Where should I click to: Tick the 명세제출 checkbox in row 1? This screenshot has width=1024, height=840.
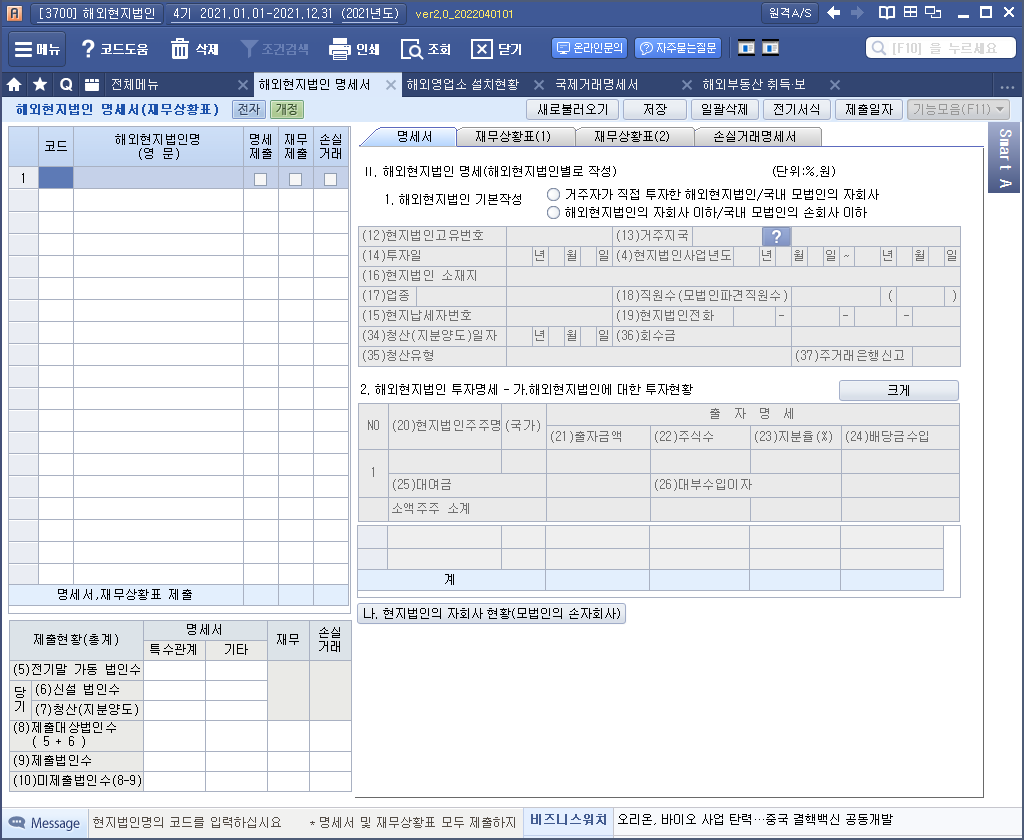(260, 179)
